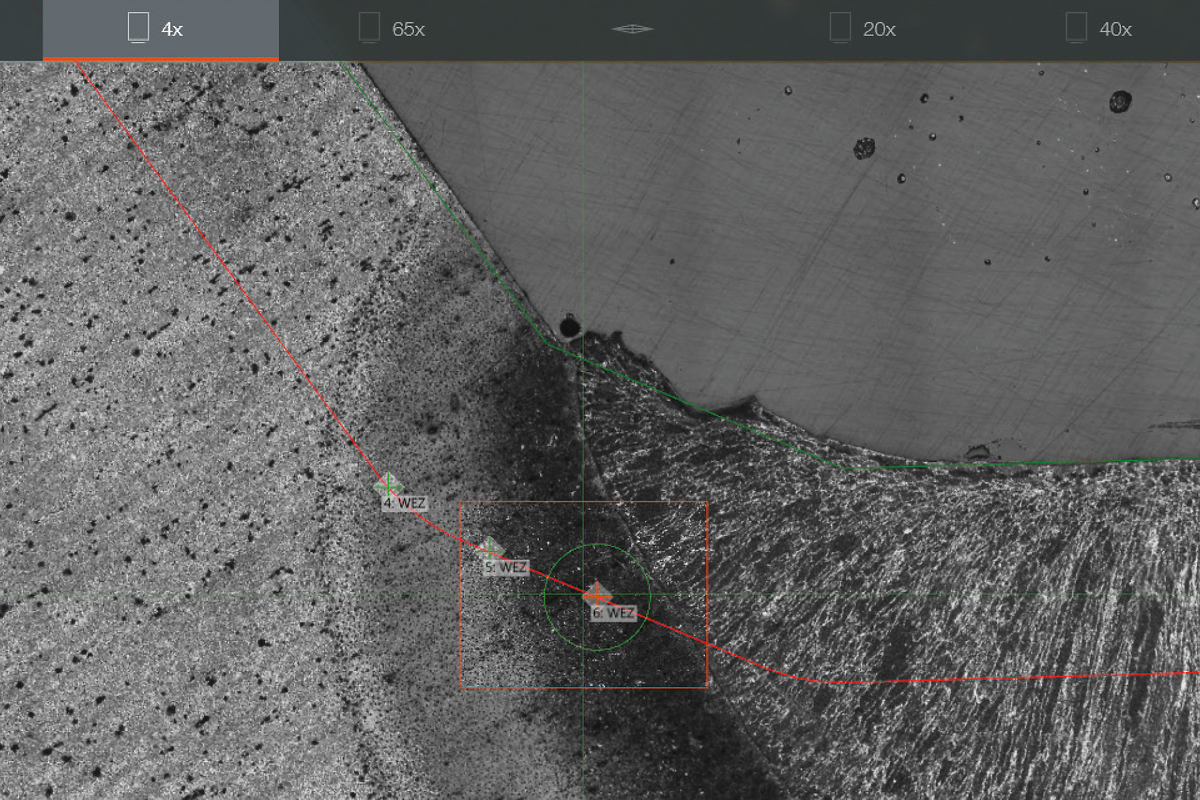The height and width of the screenshot is (800, 1200).
Task: Select the green crosshair marker for point 5
Action: 489,548
